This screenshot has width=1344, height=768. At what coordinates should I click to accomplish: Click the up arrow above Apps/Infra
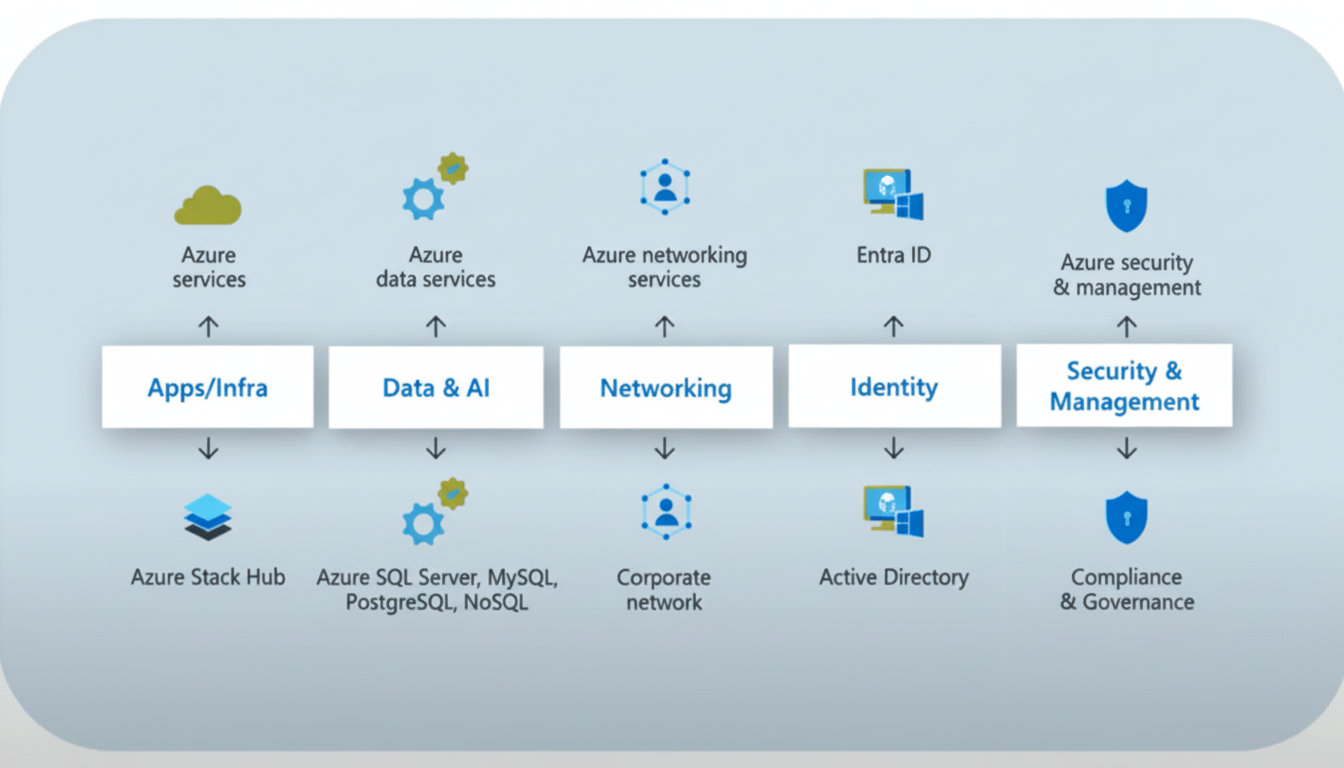pyautogui.click(x=208, y=326)
